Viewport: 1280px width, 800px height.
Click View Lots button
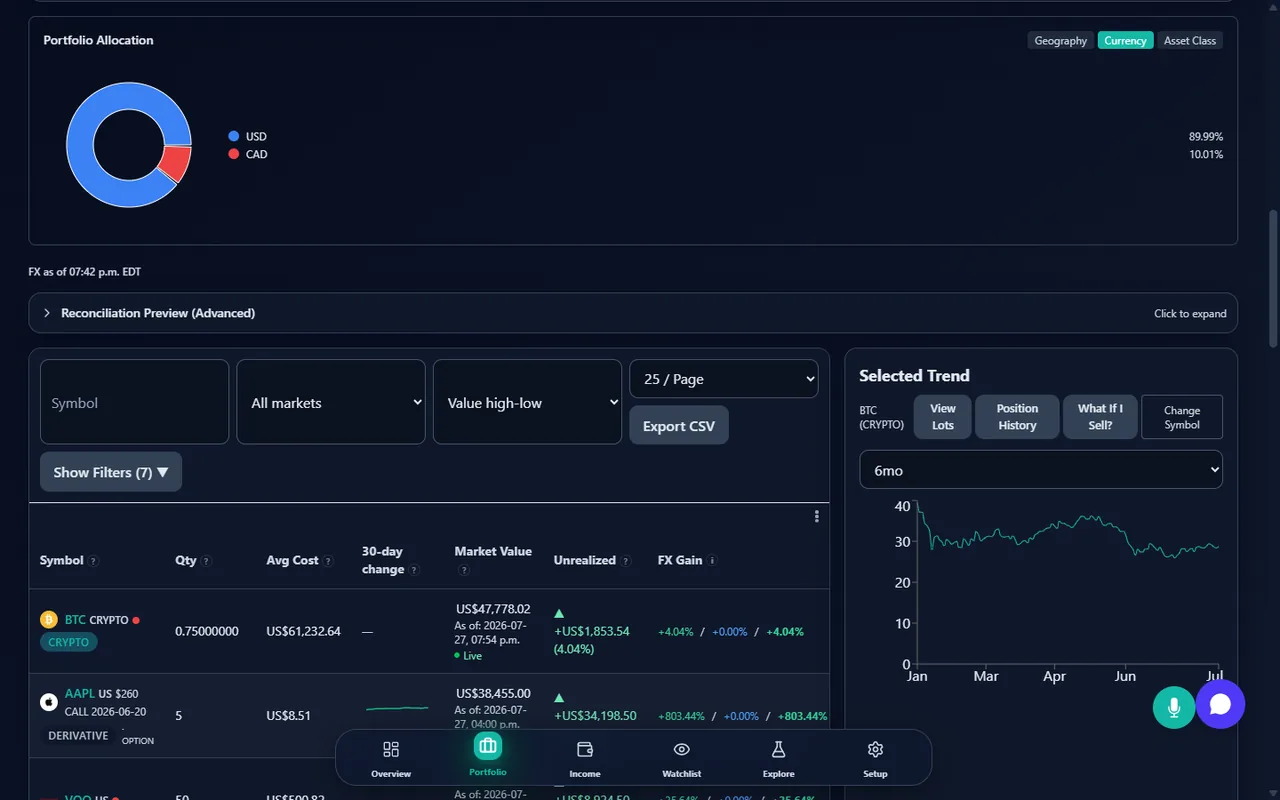point(943,417)
